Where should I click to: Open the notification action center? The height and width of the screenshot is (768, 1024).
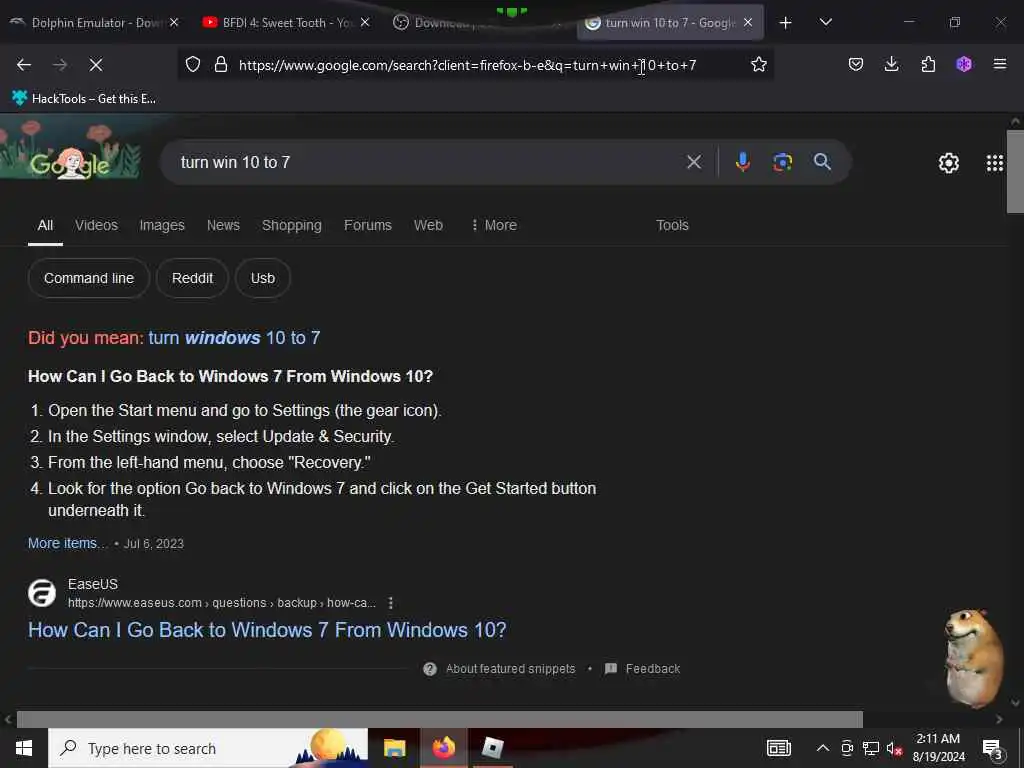tap(993, 749)
